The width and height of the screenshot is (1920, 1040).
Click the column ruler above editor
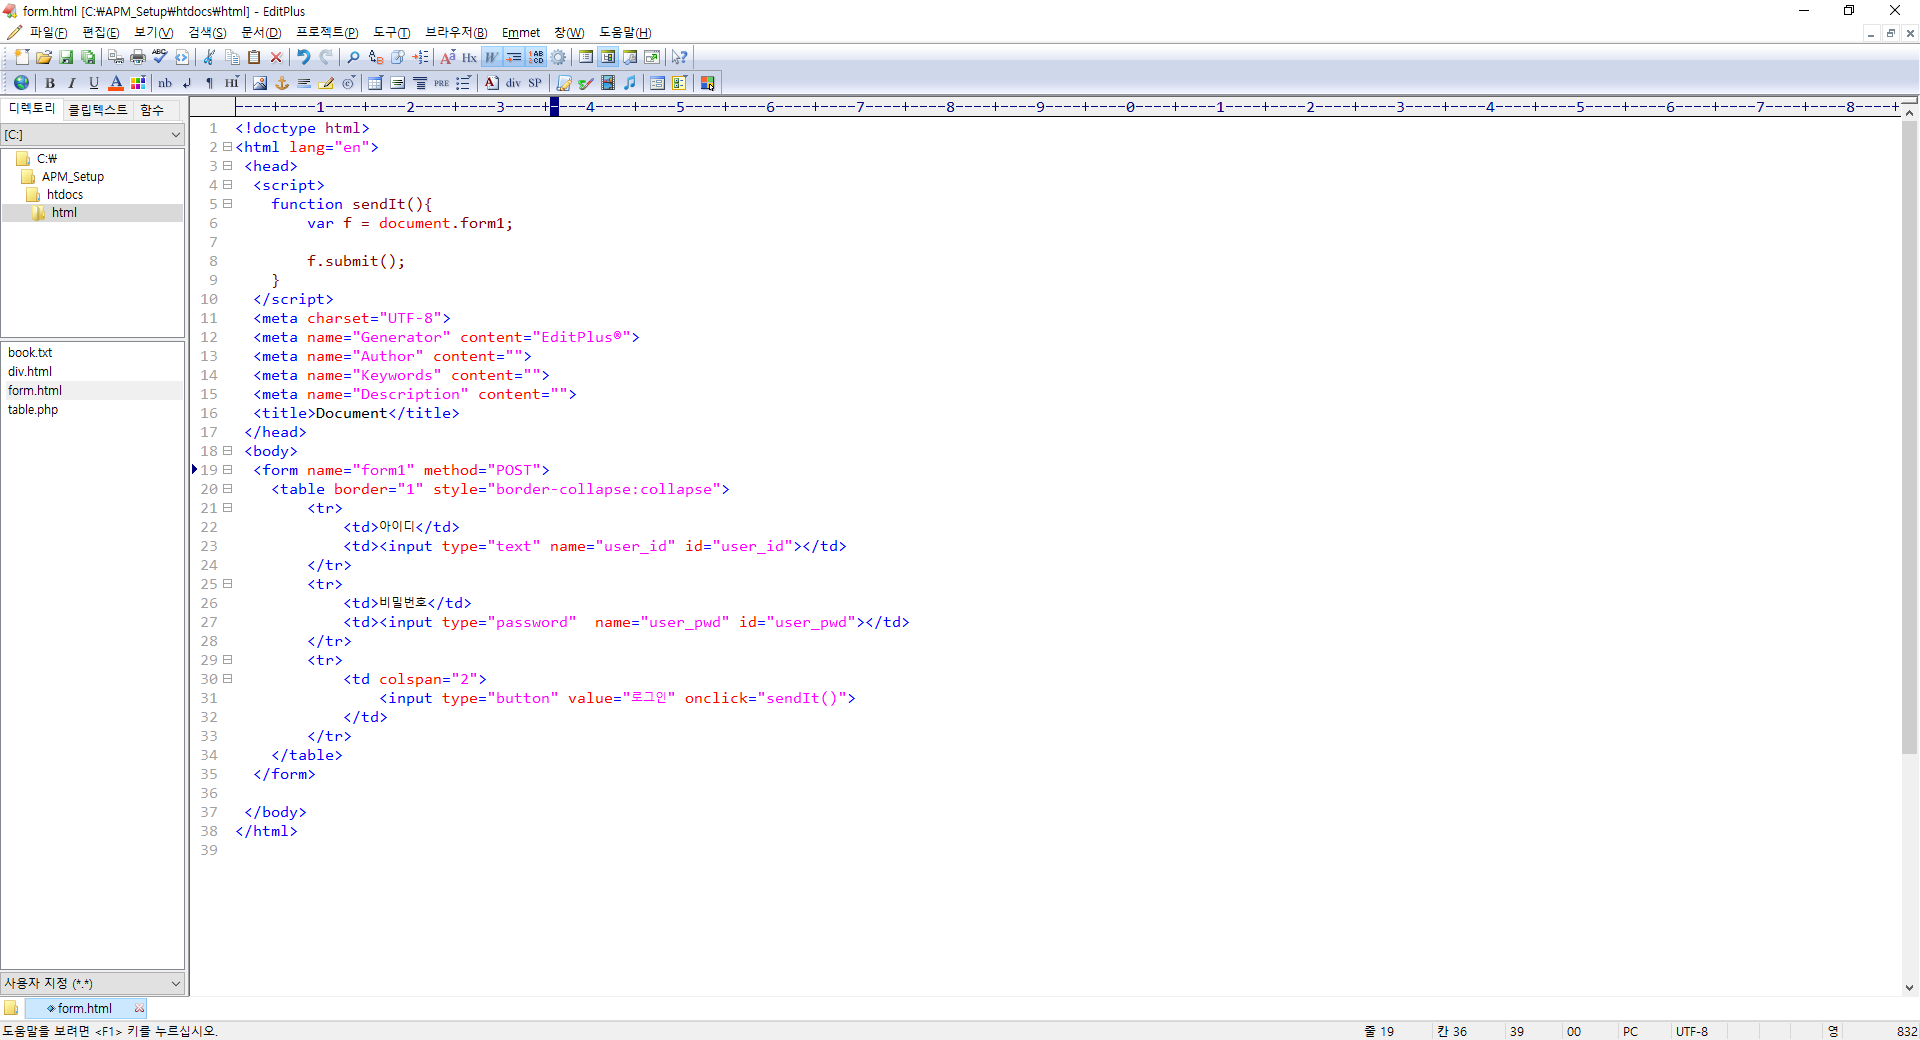tap(1068, 106)
